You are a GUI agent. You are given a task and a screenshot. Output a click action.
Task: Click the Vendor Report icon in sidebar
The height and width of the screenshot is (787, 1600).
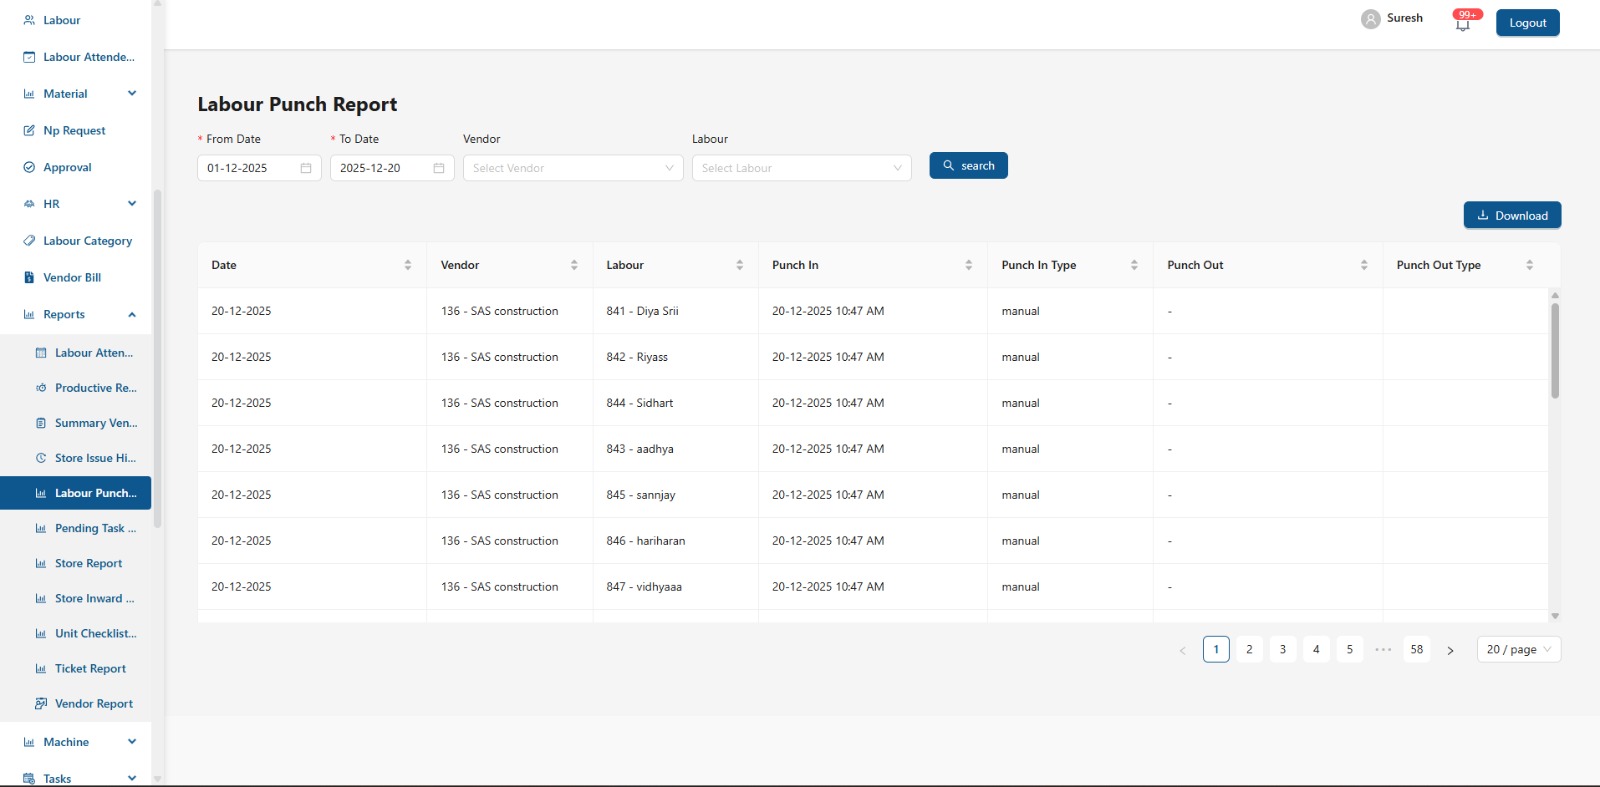[41, 703]
